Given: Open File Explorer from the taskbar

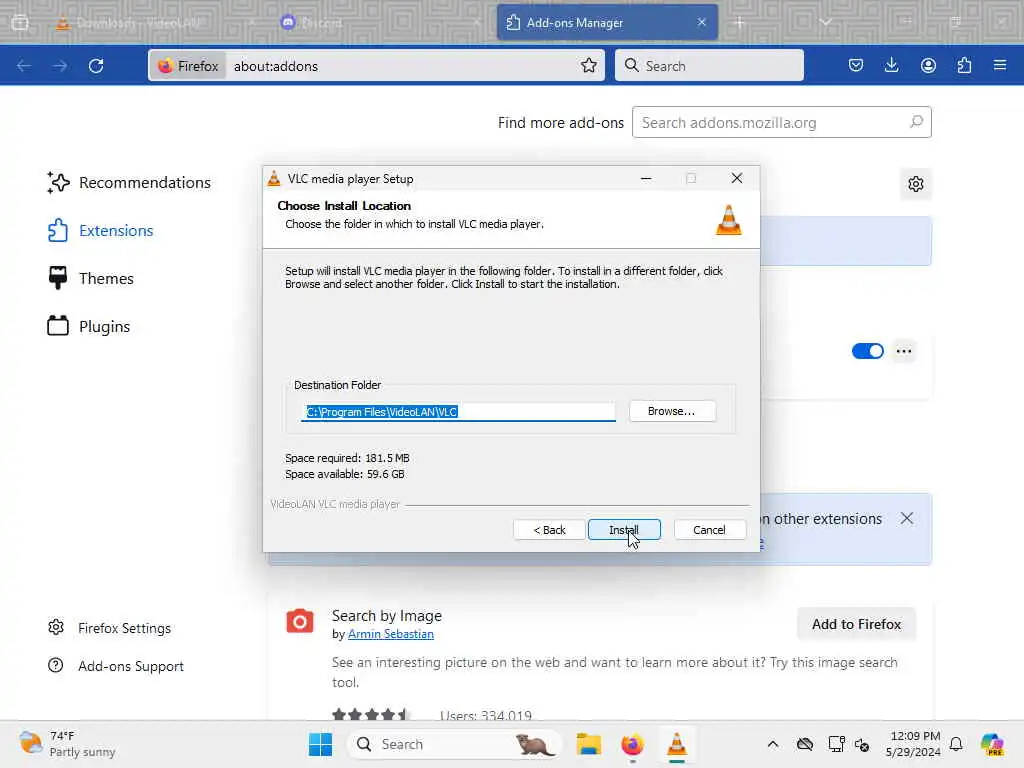Looking at the screenshot, I should [x=588, y=744].
